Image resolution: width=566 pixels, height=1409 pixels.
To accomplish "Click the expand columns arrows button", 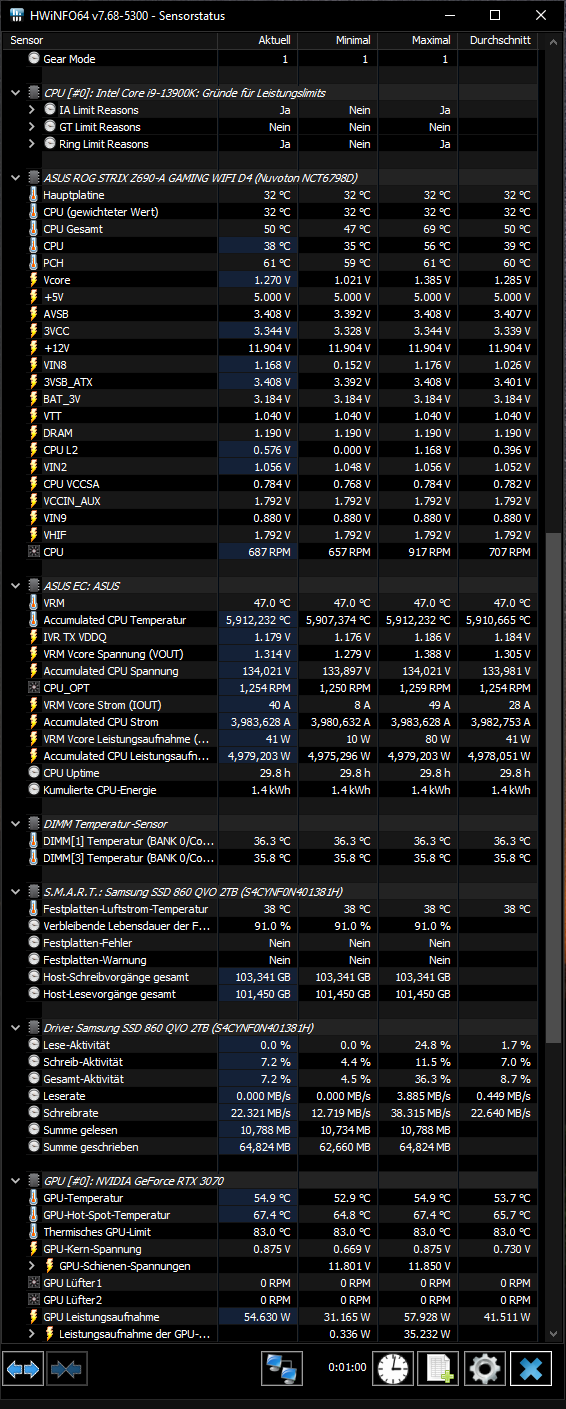I will (x=23, y=1367).
